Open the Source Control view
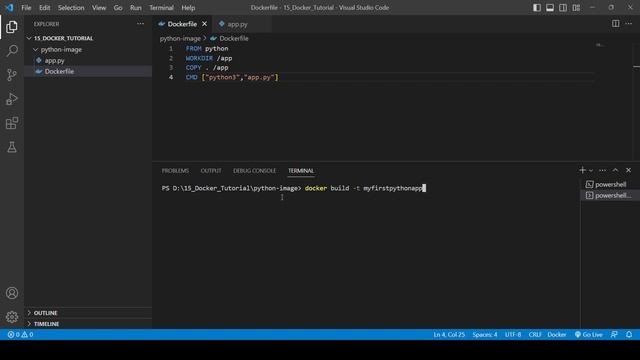This screenshot has height=360, width=640. coord(12,75)
